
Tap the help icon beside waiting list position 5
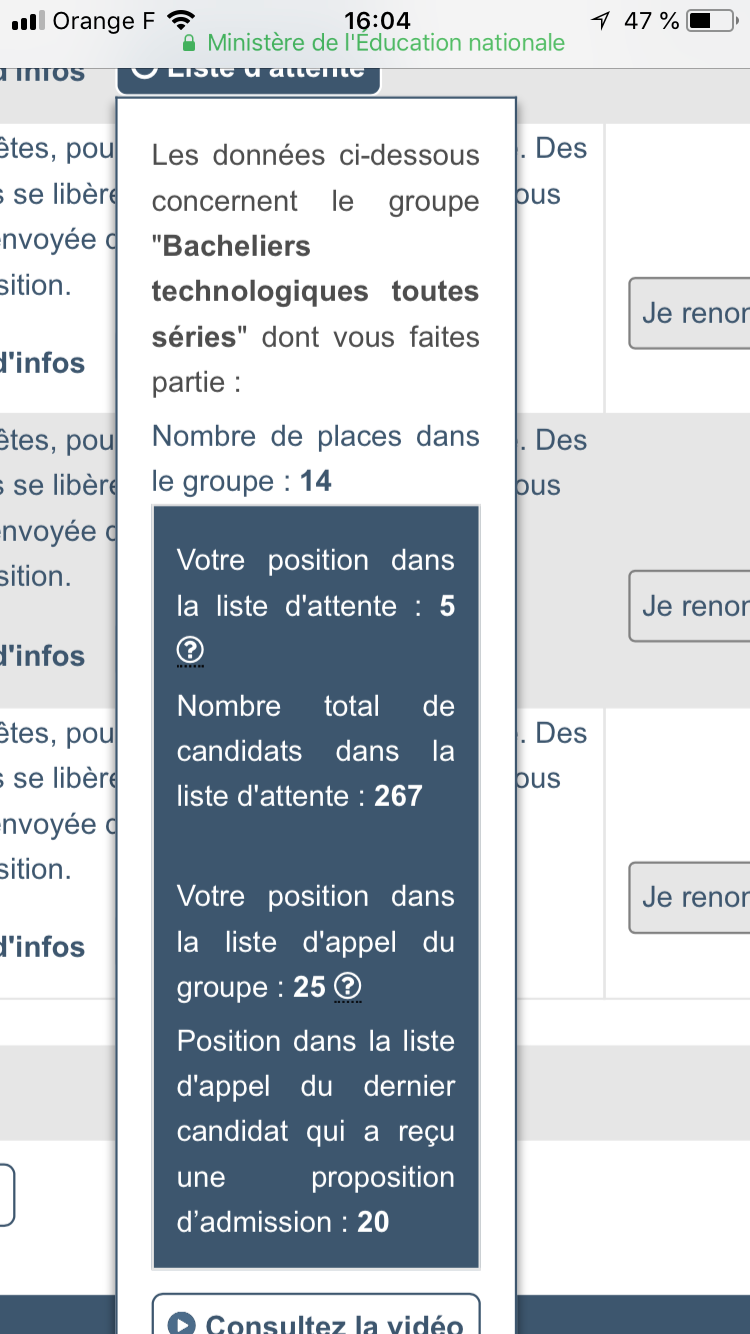[190, 651]
